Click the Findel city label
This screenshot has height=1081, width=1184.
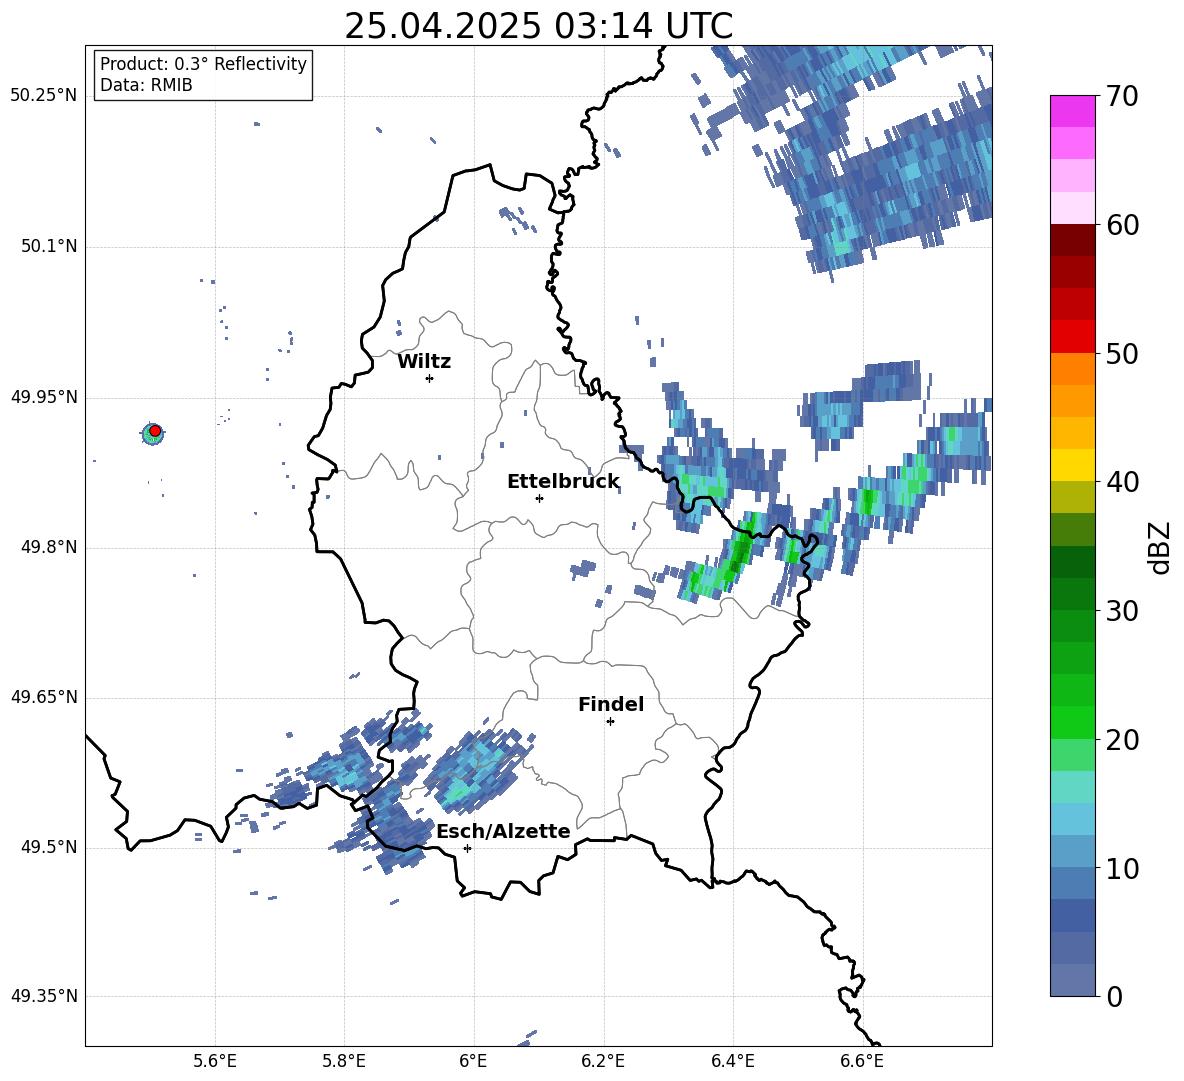click(x=611, y=704)
